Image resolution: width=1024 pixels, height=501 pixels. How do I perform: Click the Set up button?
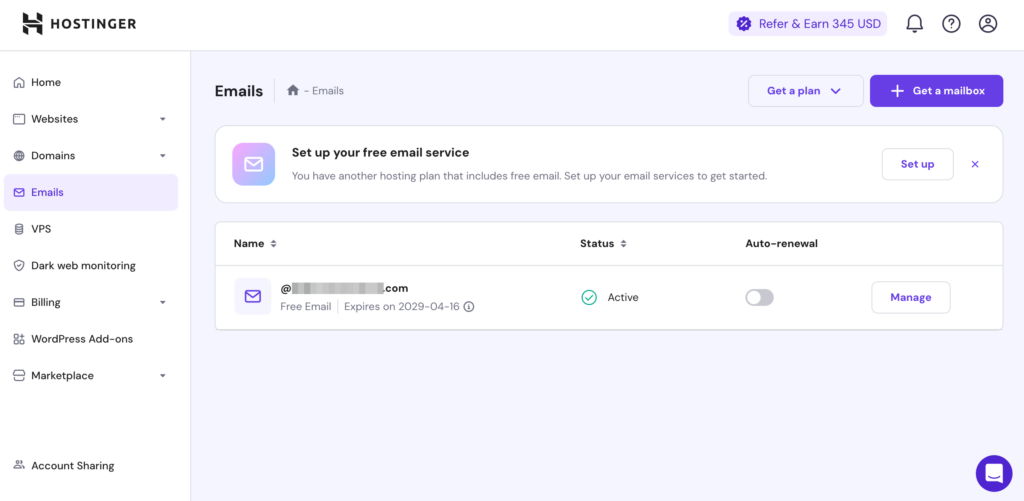point(917,164)
